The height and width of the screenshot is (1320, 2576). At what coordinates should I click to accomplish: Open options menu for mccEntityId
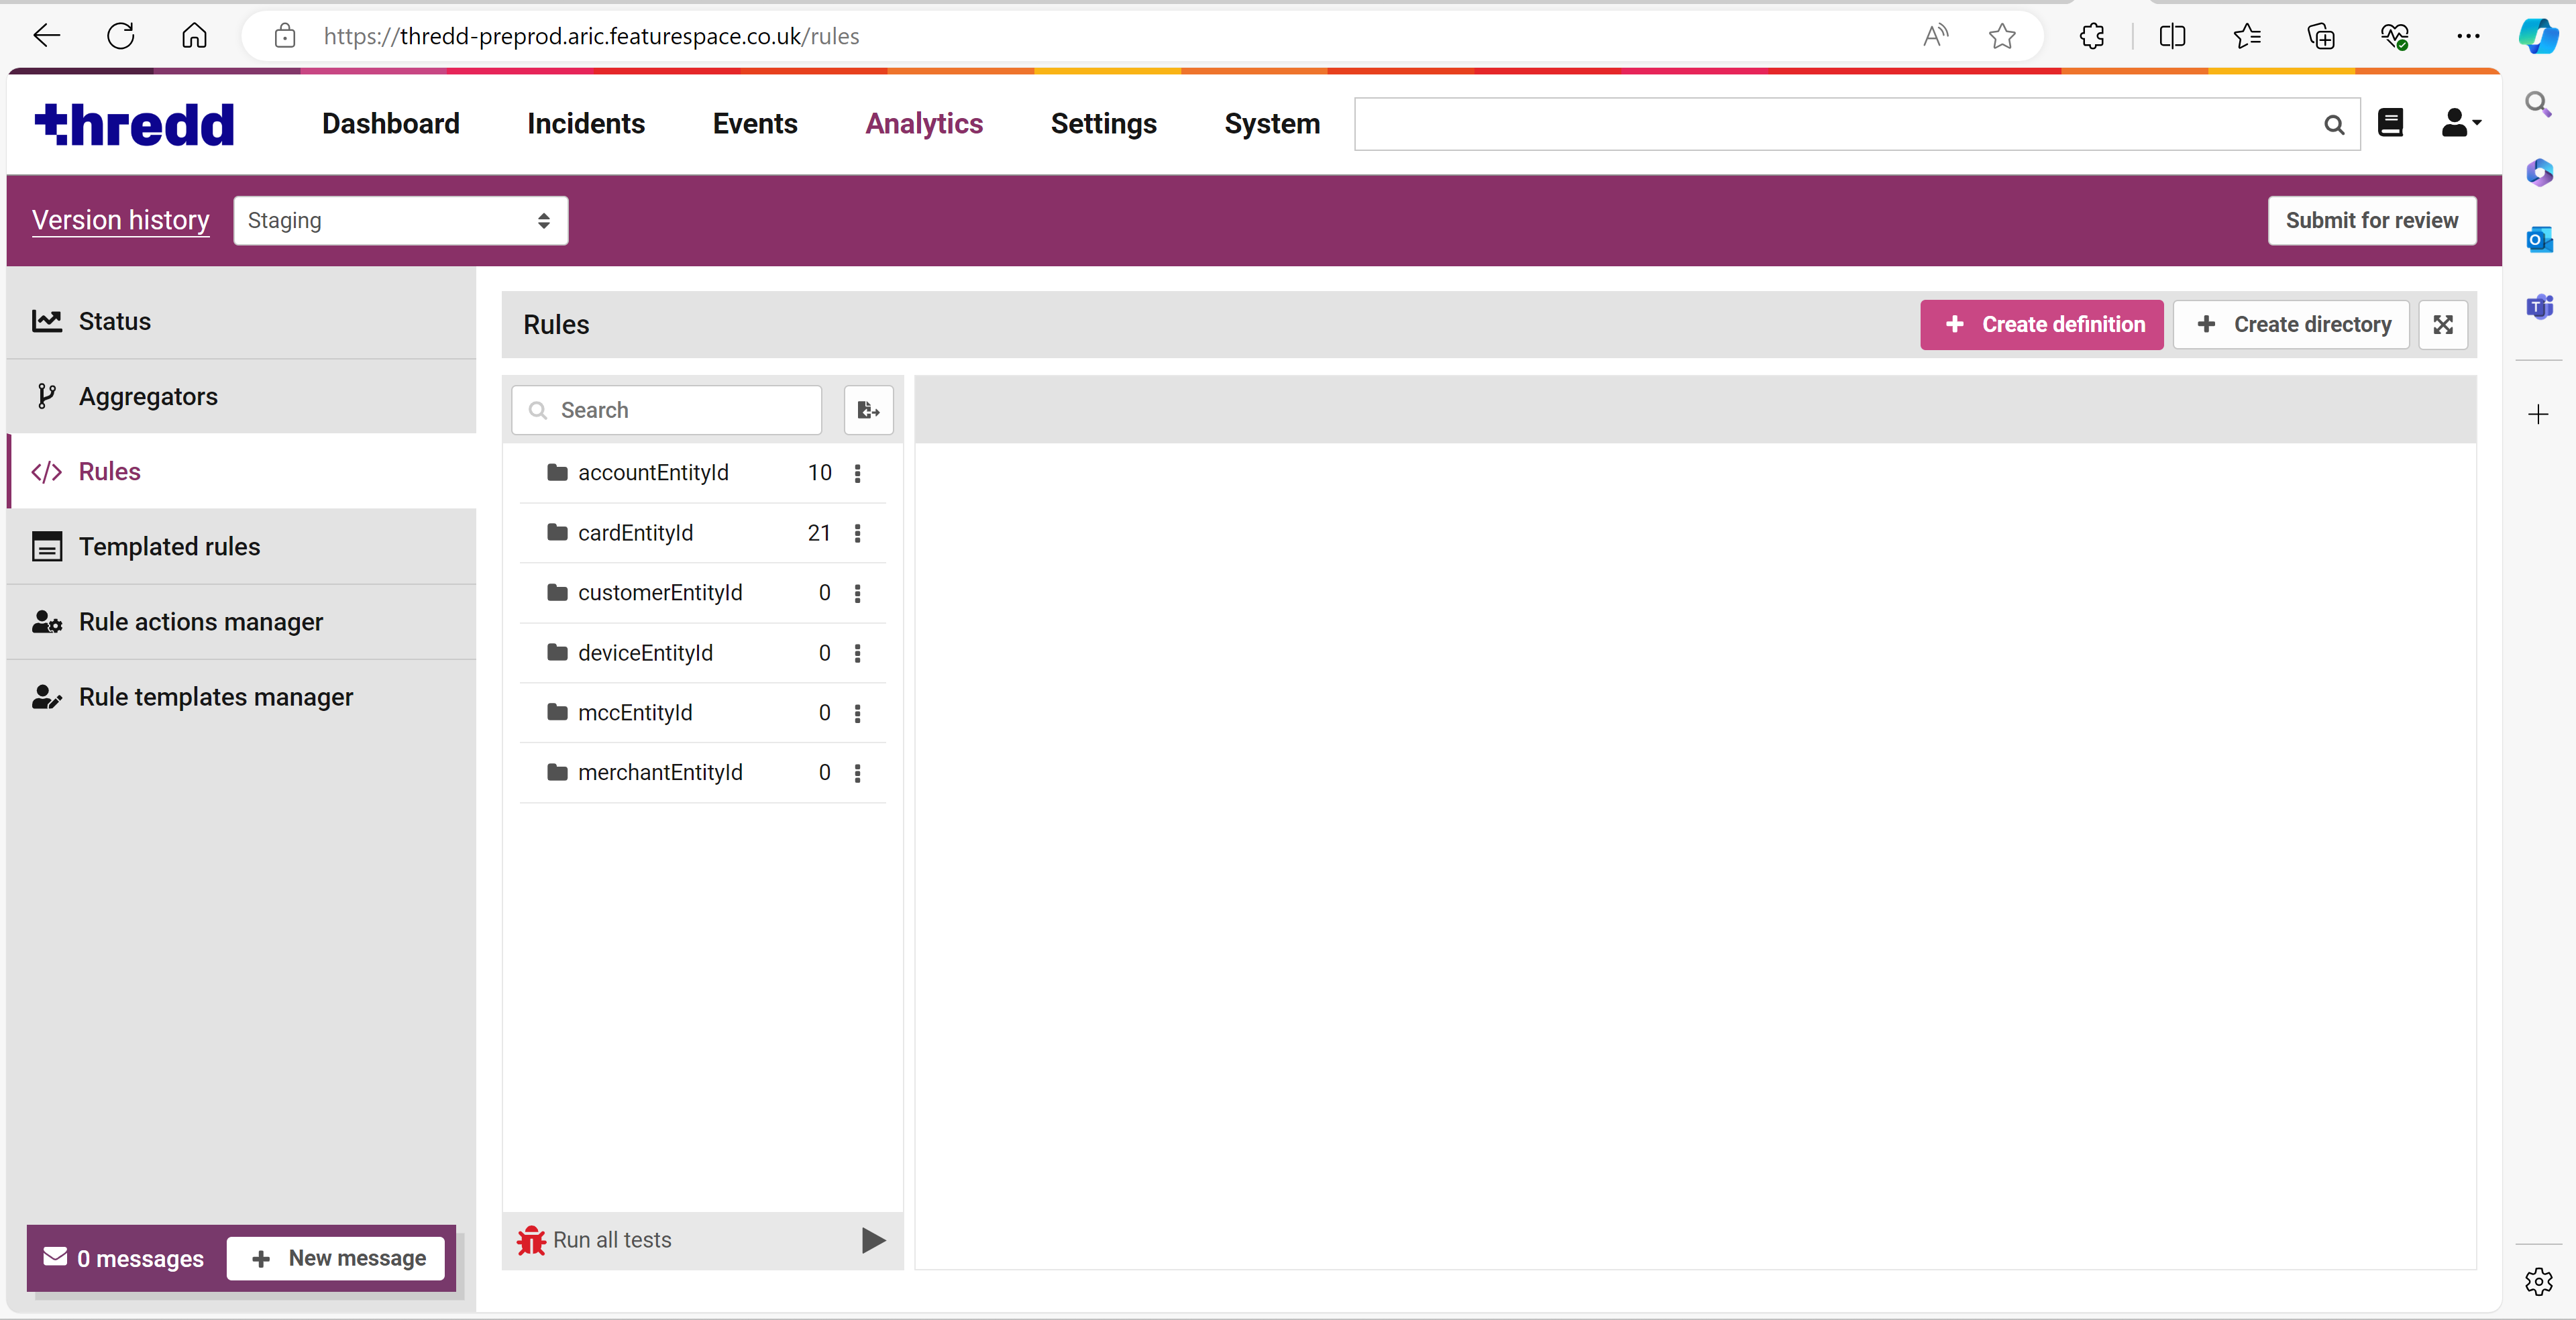click(857, 713)
